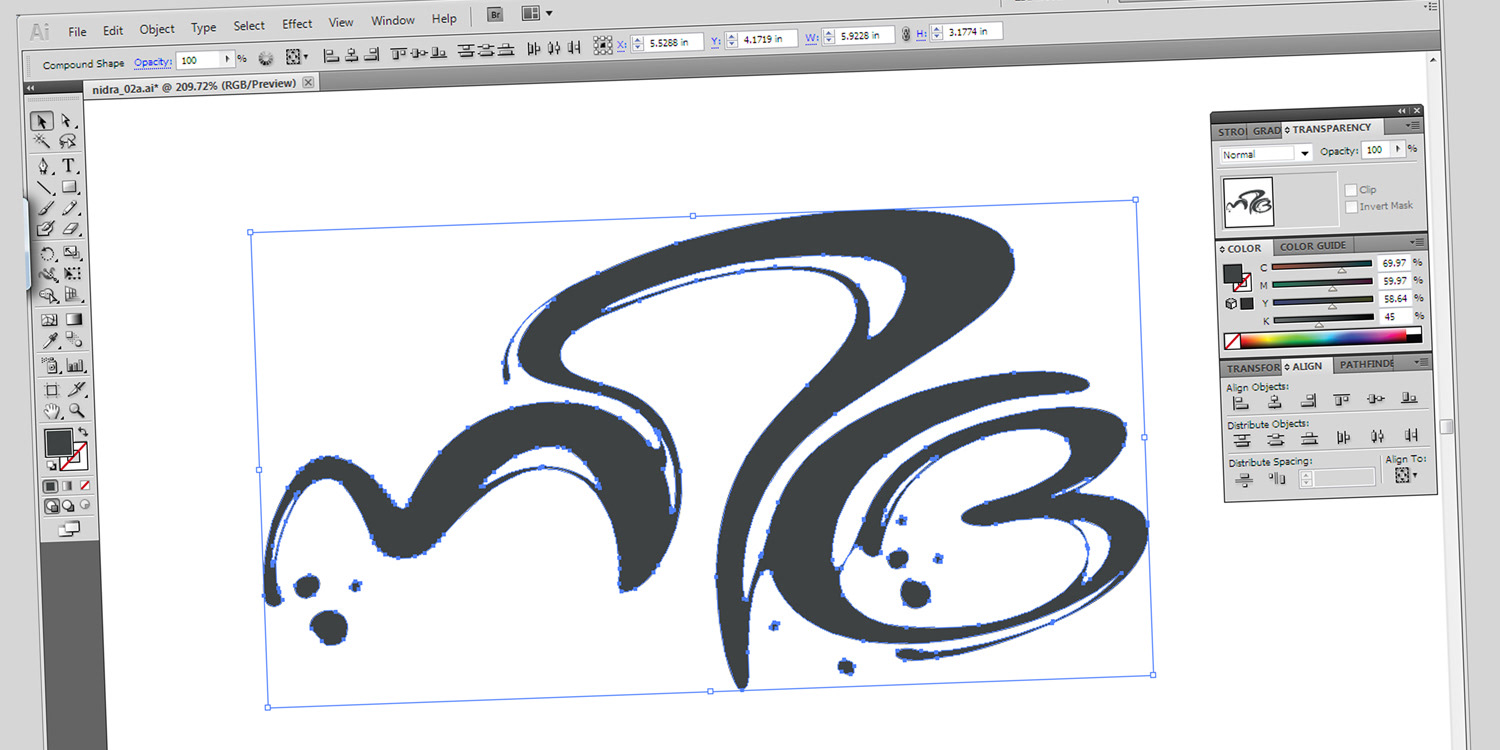
Task: Toggle constrain width and height proportions
Action: pos(906,34)
